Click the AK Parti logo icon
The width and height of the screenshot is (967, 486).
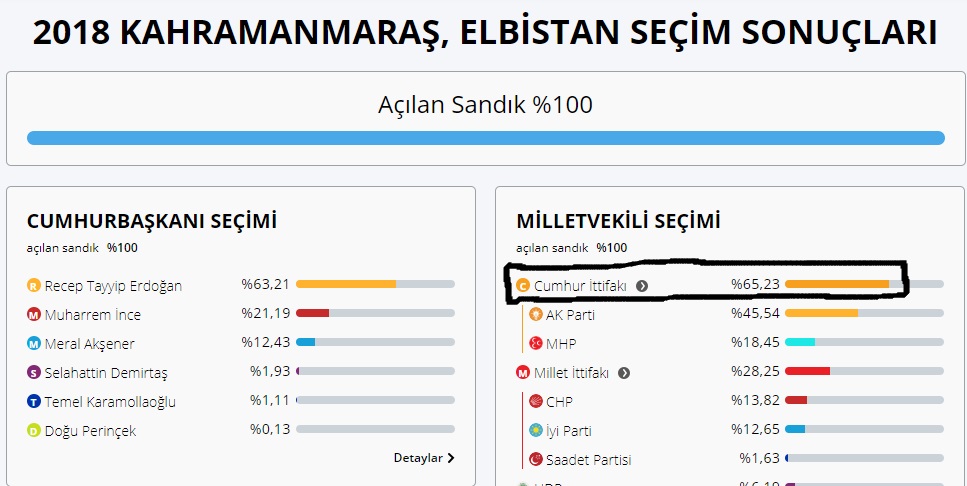(536, 315)
